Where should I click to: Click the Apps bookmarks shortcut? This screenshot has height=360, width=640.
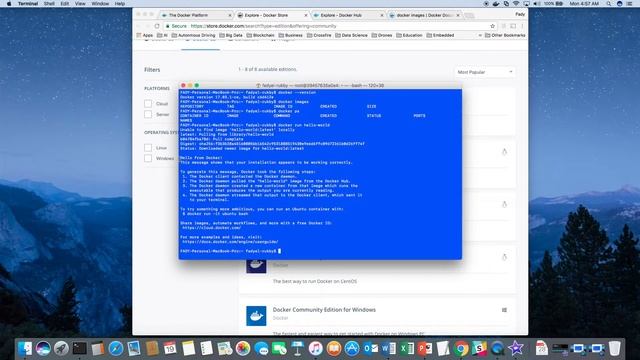tap(144, 36)
